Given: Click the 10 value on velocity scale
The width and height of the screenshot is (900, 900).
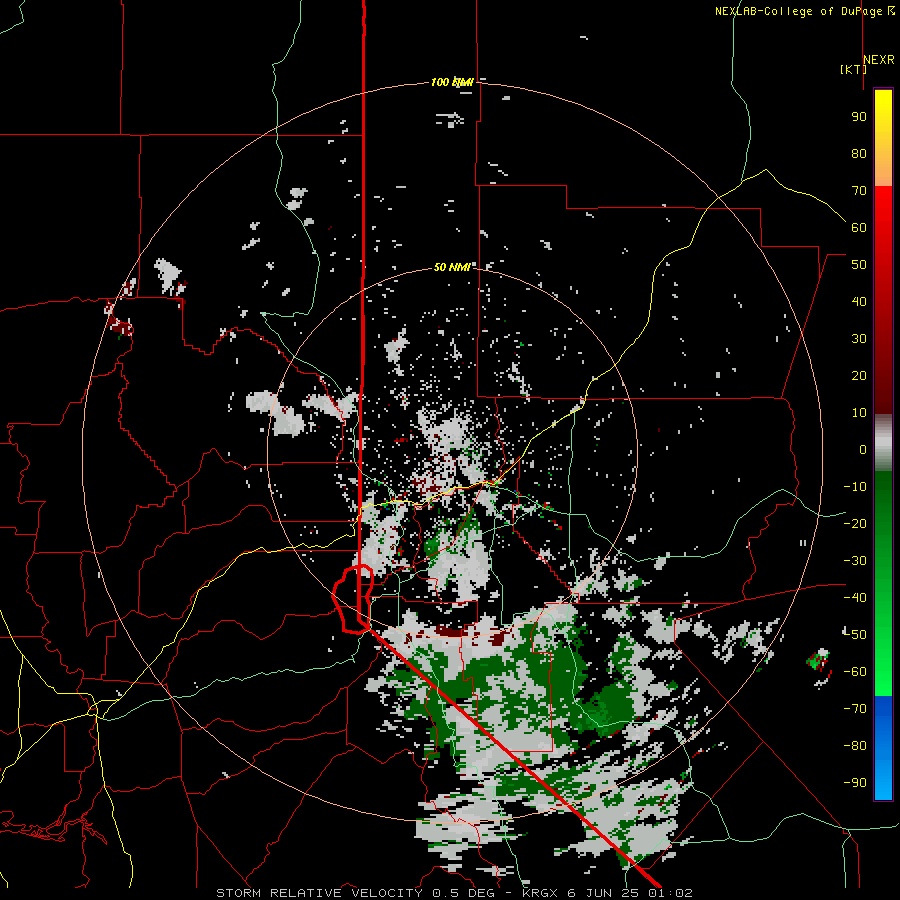Looking at the screenshot, I should coord(859,413).
